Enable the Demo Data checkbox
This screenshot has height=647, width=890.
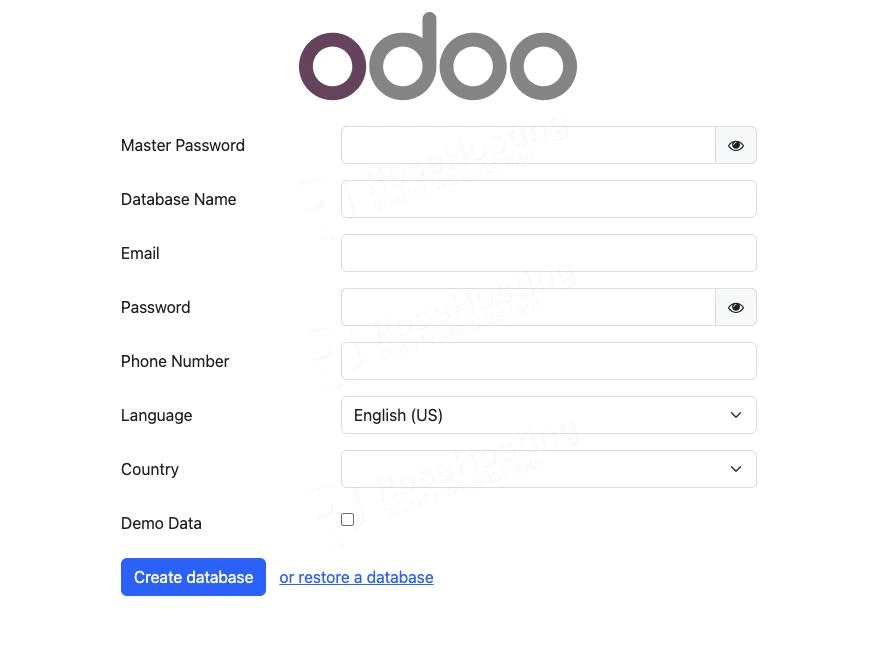click(347, 520)
